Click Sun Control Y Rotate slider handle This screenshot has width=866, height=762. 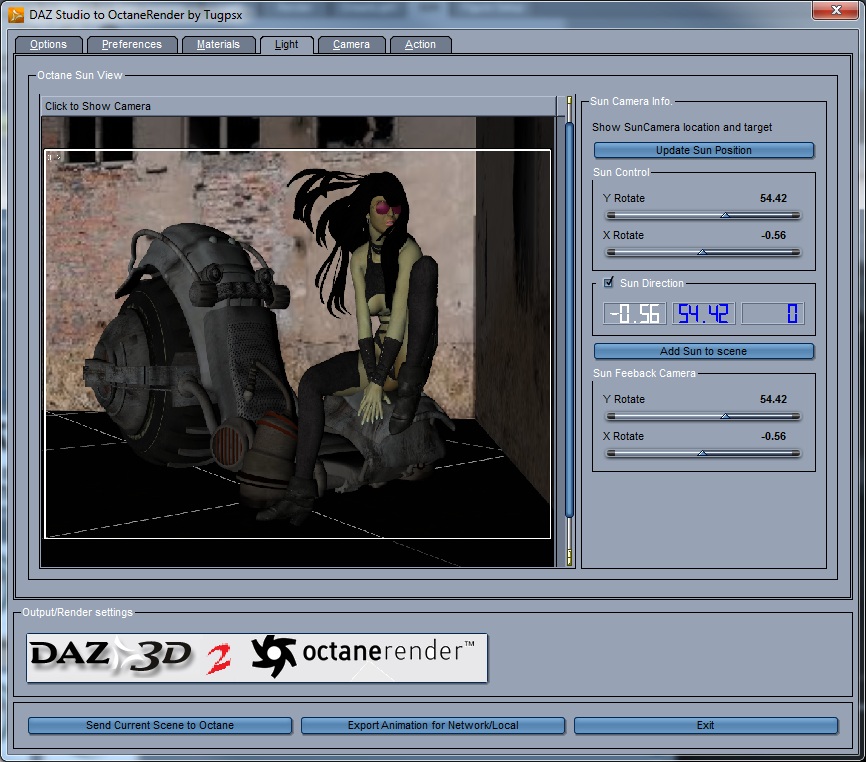point(725,215)
